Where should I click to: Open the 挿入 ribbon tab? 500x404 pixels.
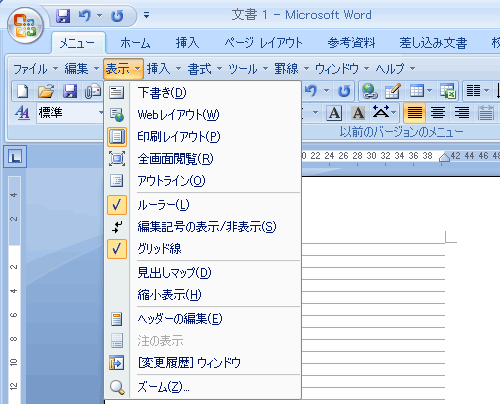click(x=187, y=43)
